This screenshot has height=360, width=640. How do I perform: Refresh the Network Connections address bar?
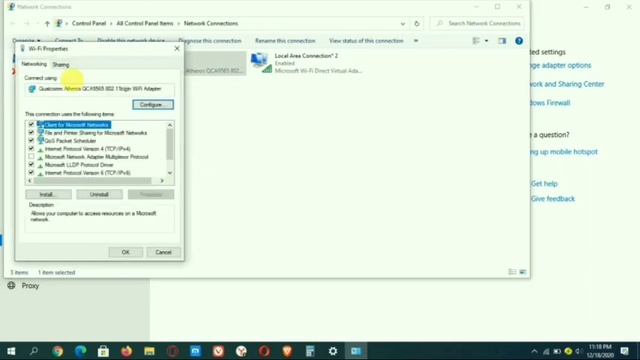click(417, 24)
